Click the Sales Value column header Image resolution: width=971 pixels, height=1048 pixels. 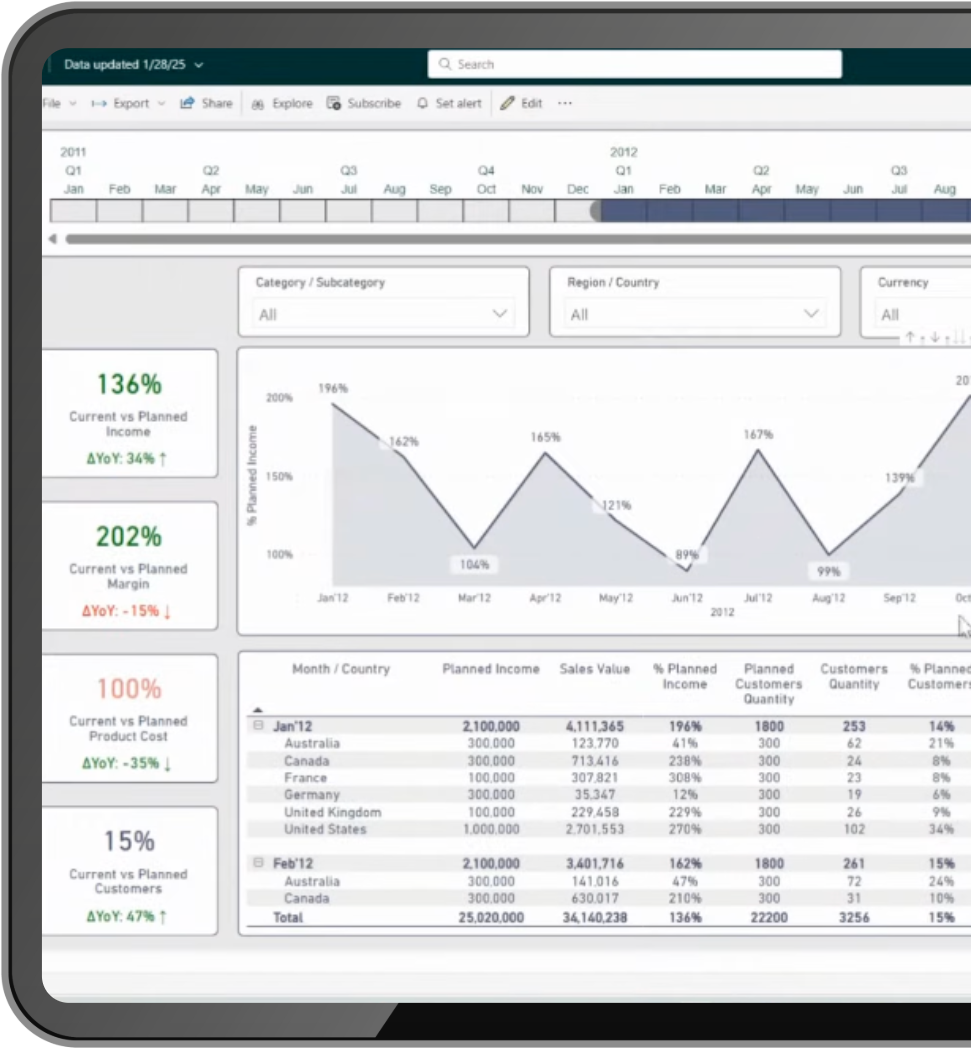tap(594, 669)
